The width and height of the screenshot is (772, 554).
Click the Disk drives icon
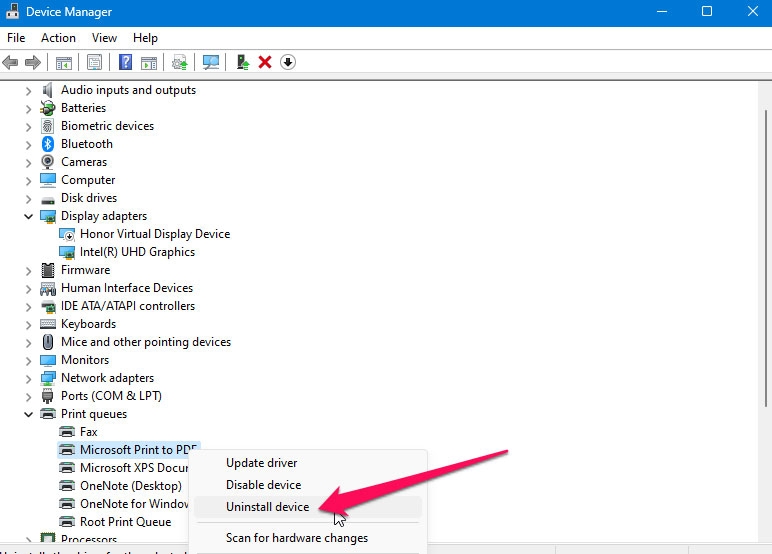[48, 199]
